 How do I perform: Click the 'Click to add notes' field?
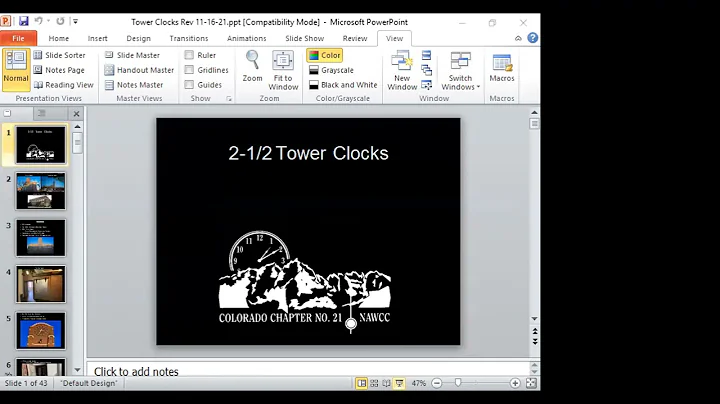(x=308, y=371)
